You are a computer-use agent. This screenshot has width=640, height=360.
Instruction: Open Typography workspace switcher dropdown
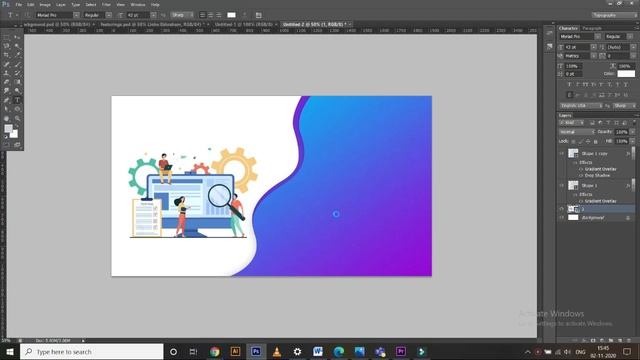coord(614,15)
